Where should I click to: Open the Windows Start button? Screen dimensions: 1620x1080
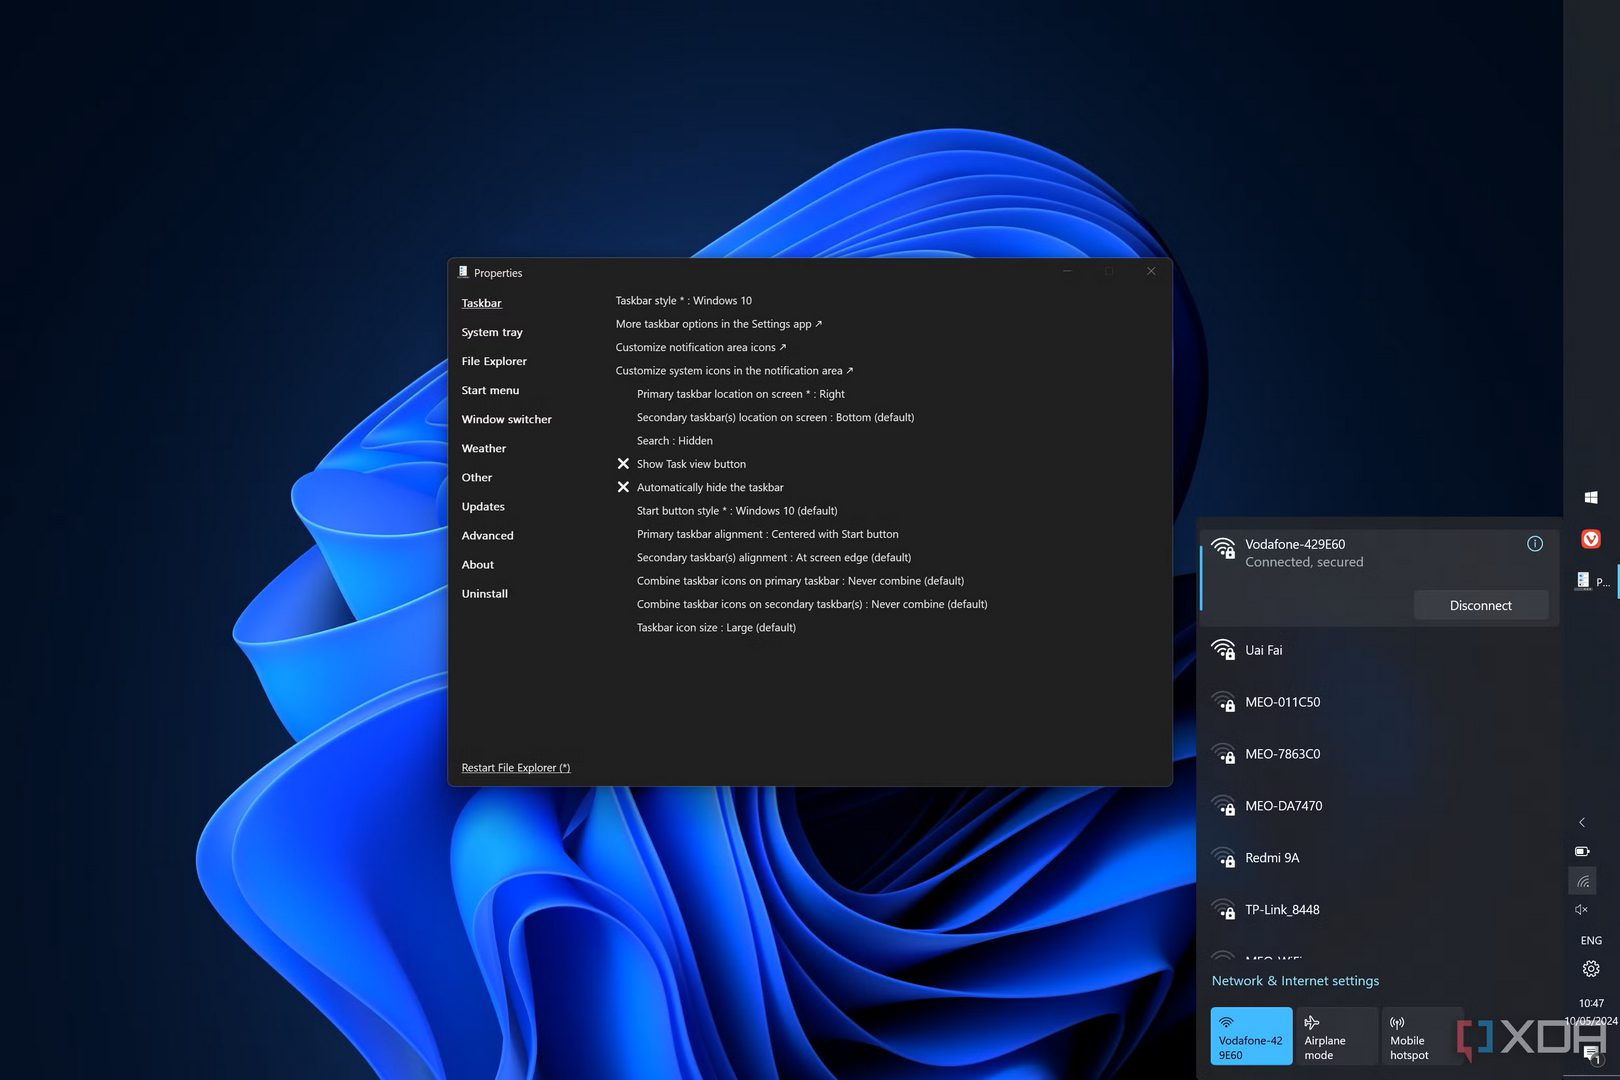(x=1591, y=497)
